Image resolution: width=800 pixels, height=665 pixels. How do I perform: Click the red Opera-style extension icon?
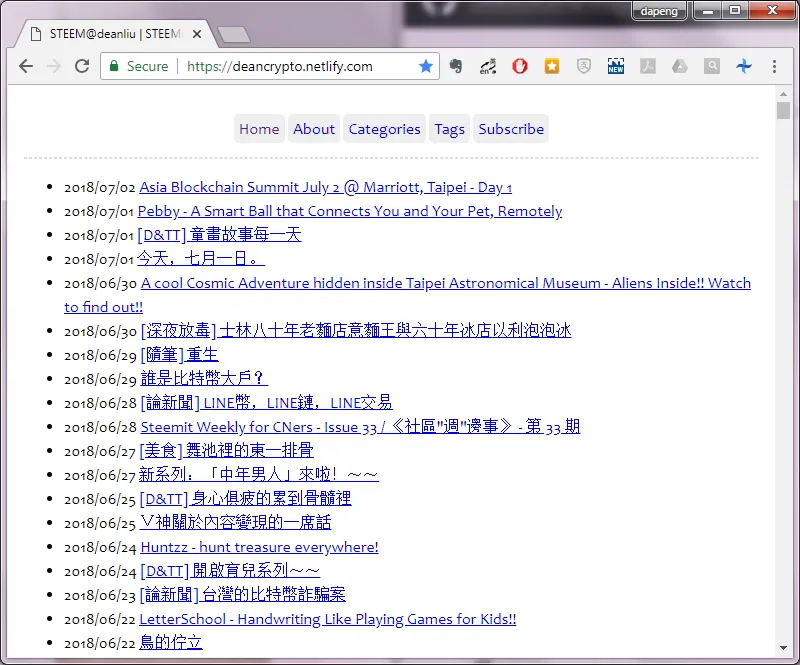519,66
